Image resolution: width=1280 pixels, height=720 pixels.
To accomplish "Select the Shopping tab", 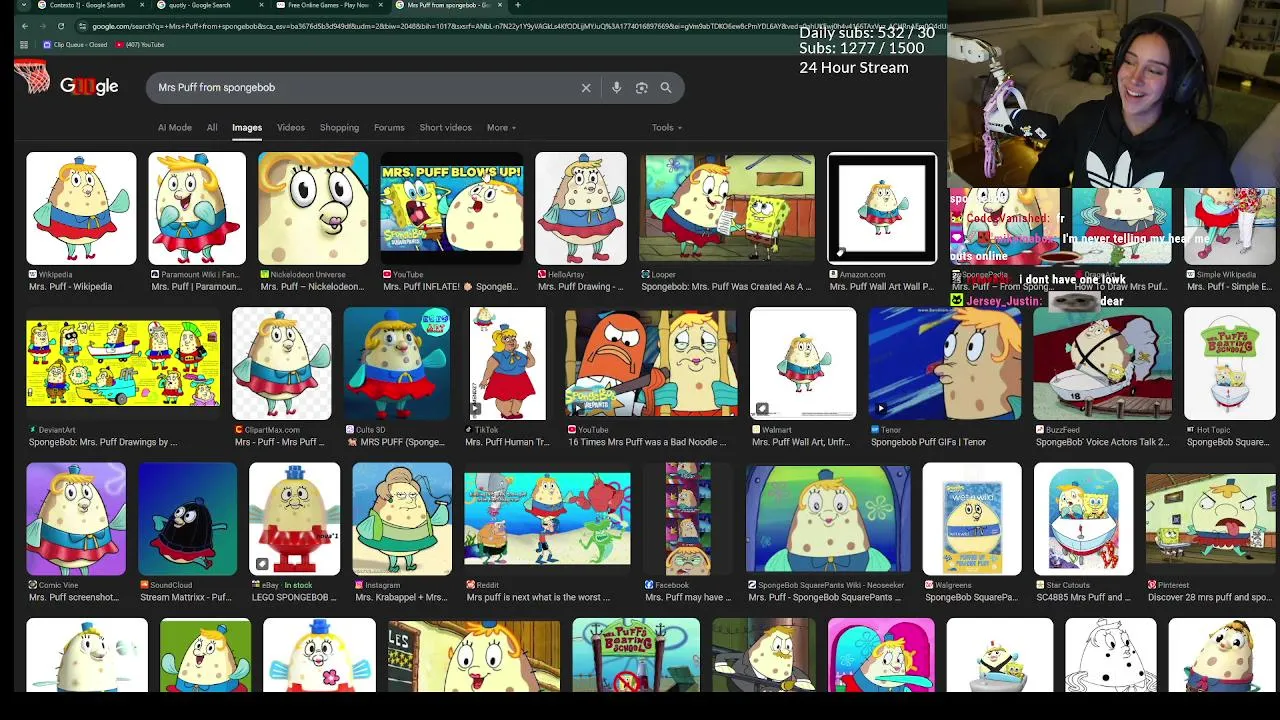I will pos(339,128).
